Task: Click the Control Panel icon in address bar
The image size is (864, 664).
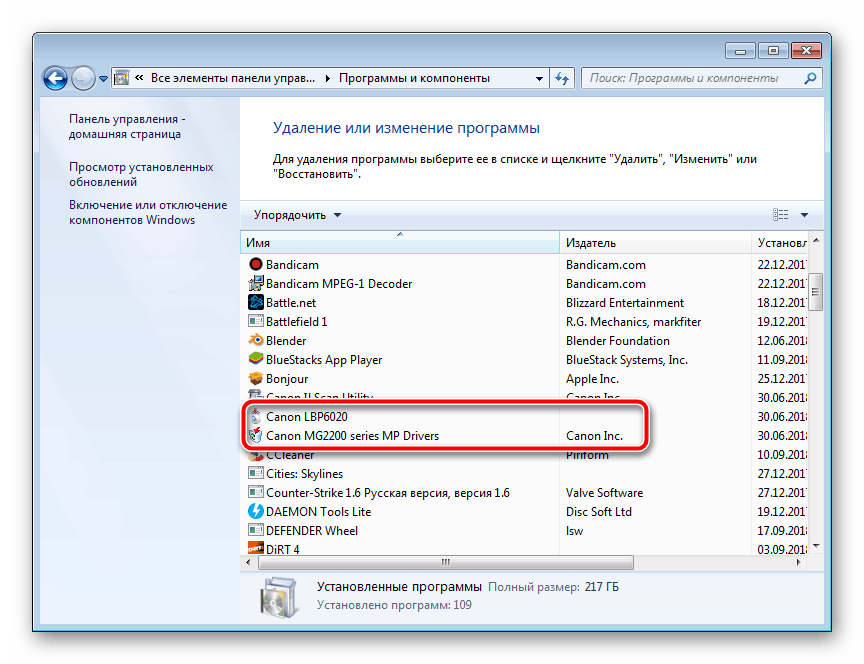Action: (121, 78)
